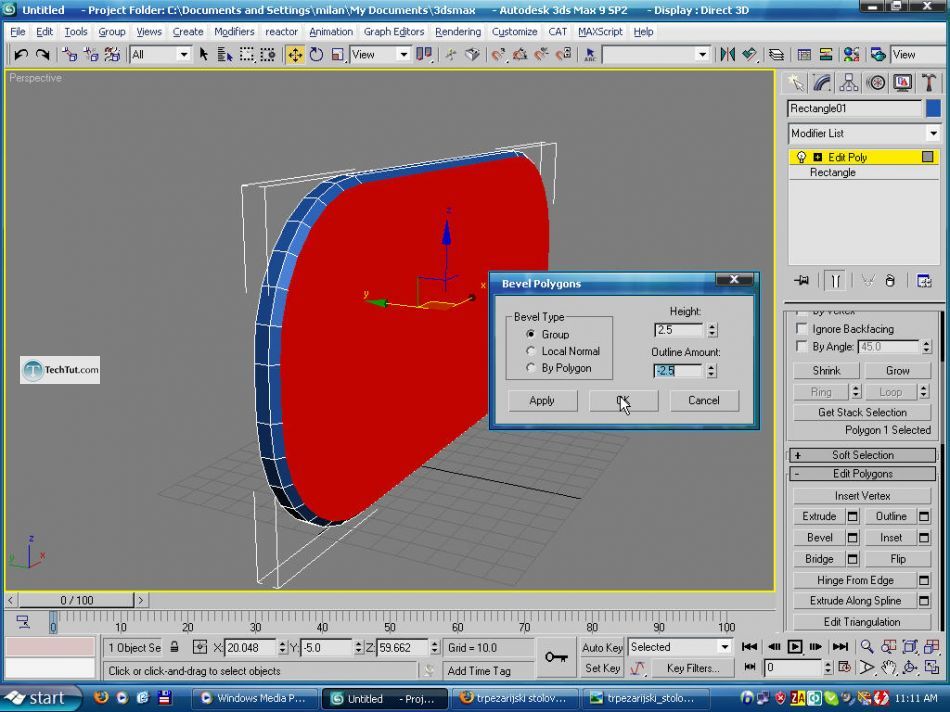Click Show End Result toggle icon
Viewport: 950px width, 712px height.
pyautogui.click(x=835, y=281)
